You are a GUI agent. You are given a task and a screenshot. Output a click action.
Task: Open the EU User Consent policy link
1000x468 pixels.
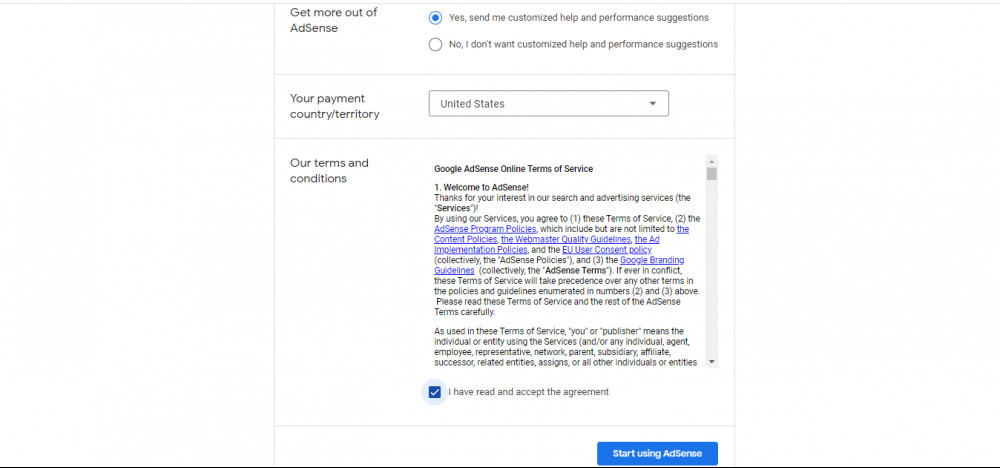point(607,250)
